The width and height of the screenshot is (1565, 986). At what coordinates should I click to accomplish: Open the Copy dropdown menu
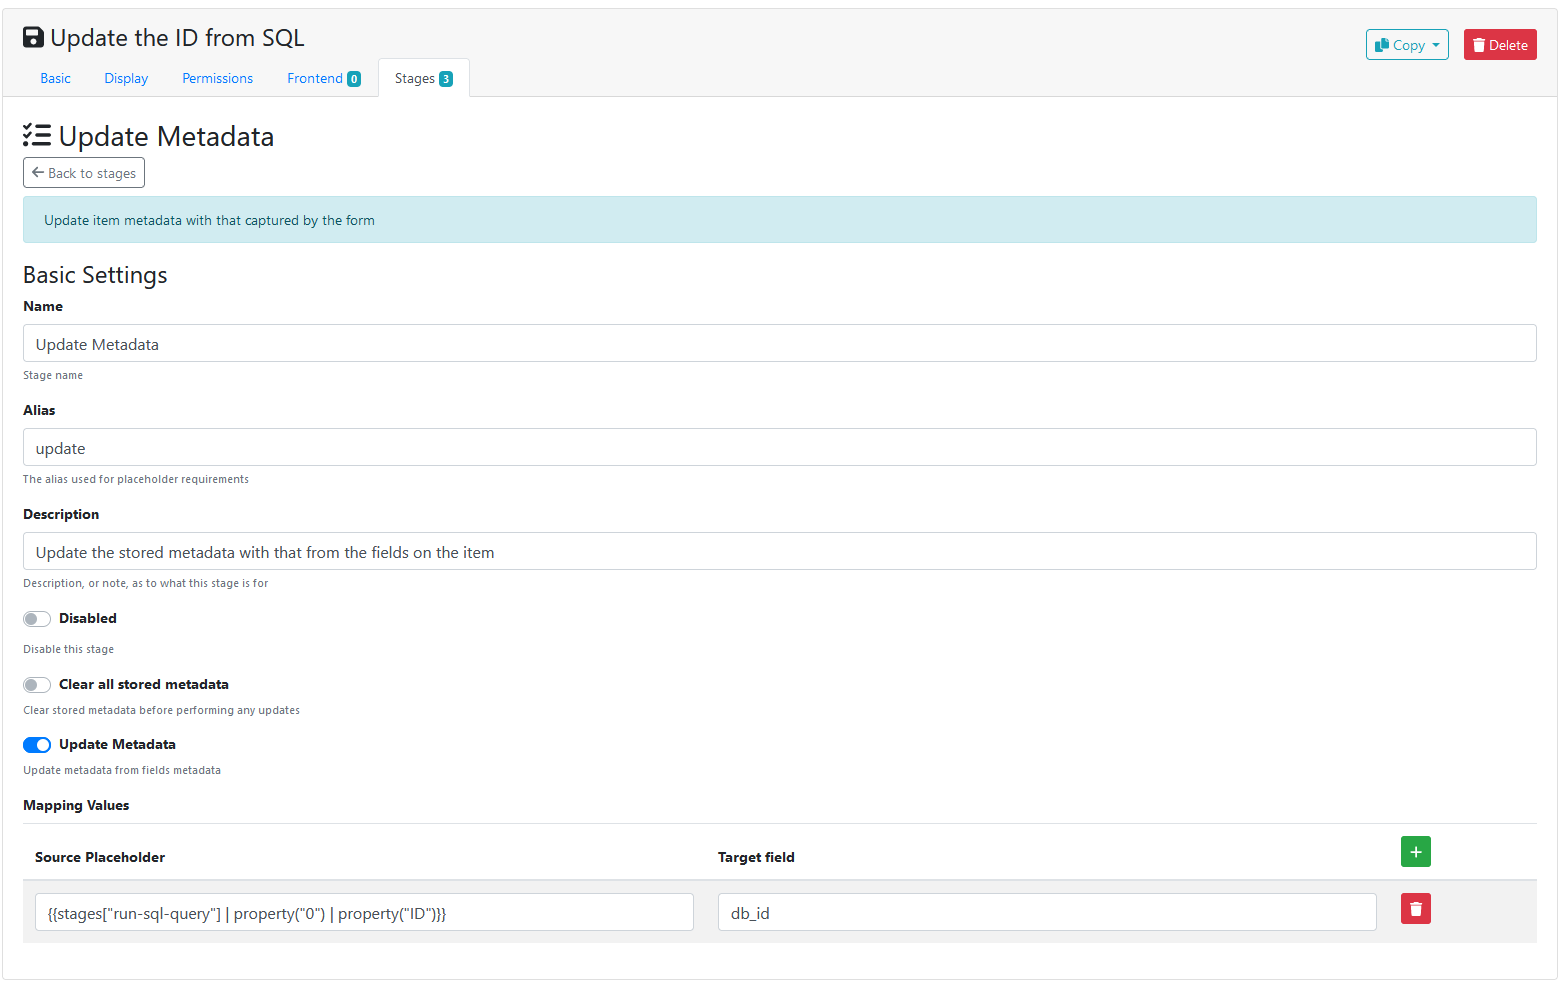point(1406,45)
